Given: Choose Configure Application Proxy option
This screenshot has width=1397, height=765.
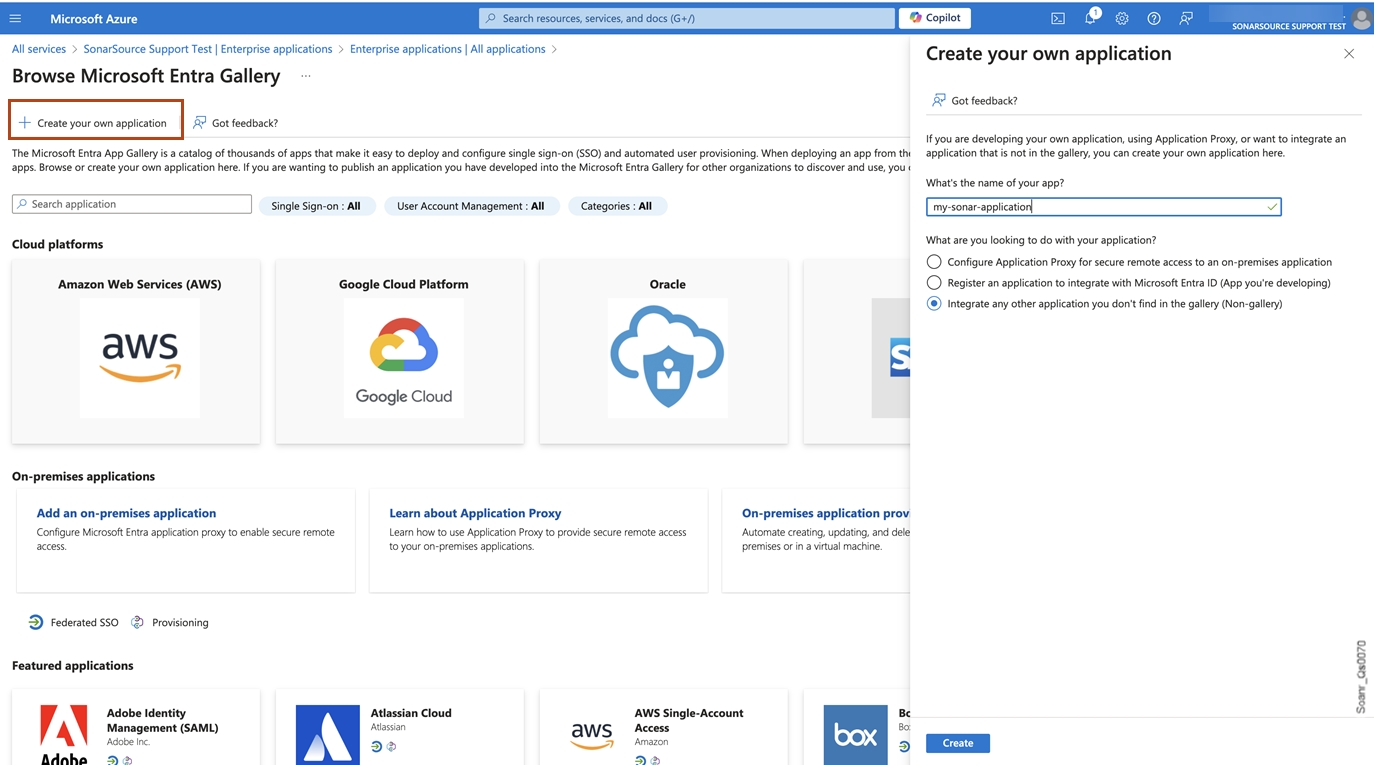Looking at the screenshot, I should pyautogui.click(x=933, y=261).
